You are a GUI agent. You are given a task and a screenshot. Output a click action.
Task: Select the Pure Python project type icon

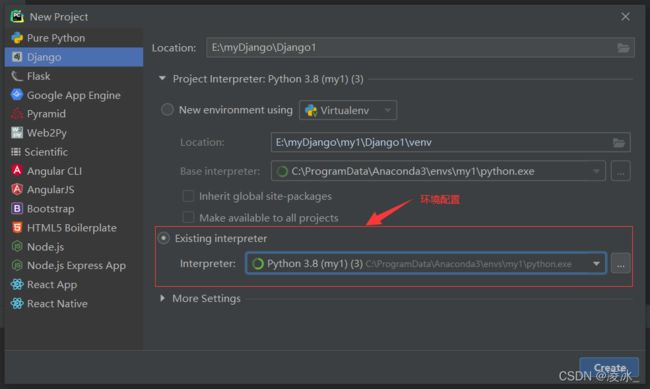pyautogui.click(x=17, y=38)
